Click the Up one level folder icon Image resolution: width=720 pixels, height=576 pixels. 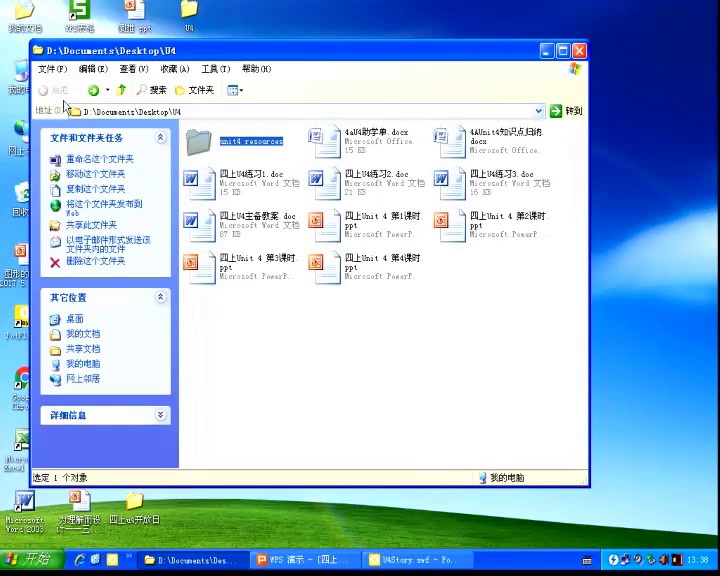121,90
